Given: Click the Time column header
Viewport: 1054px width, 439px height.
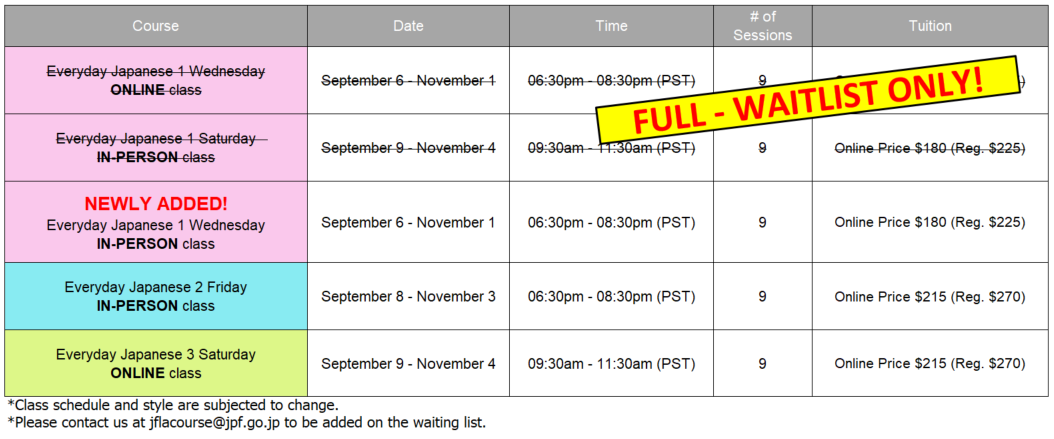Looking at the screenshot, I should pos(611,26).
